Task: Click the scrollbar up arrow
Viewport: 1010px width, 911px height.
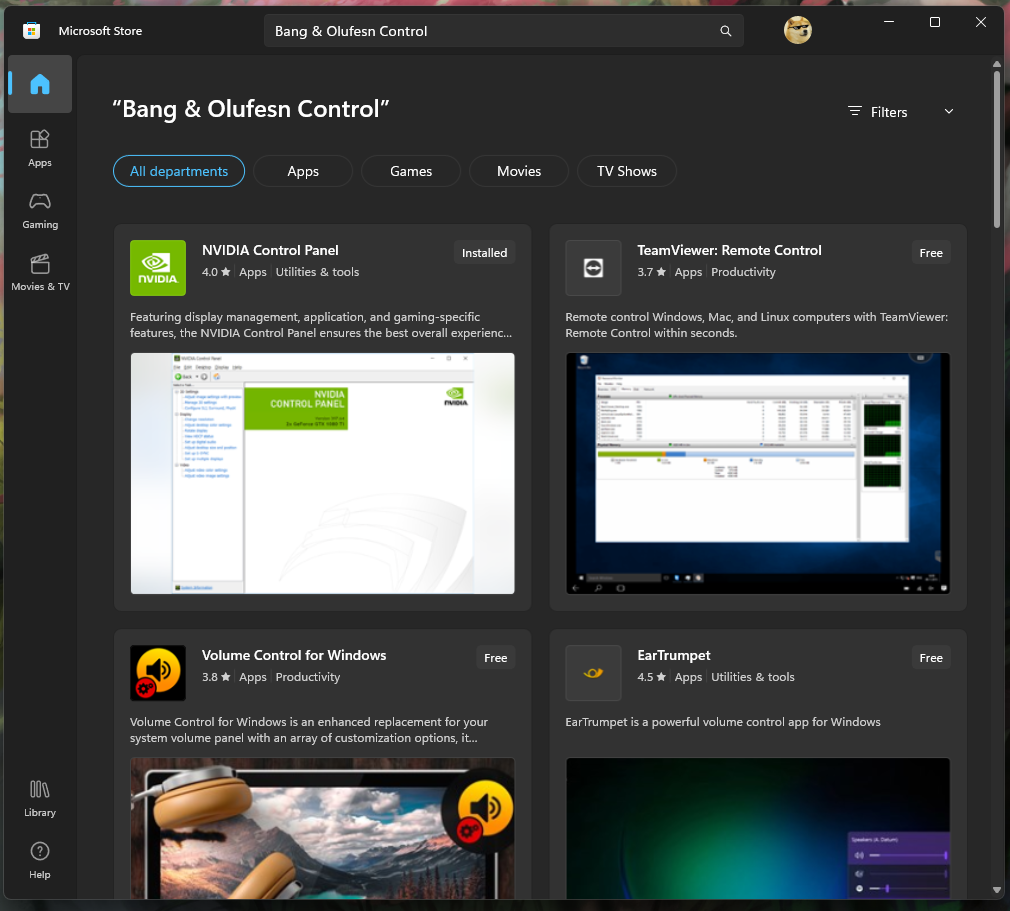Action: pyautogui.click(x=996, y=64)
